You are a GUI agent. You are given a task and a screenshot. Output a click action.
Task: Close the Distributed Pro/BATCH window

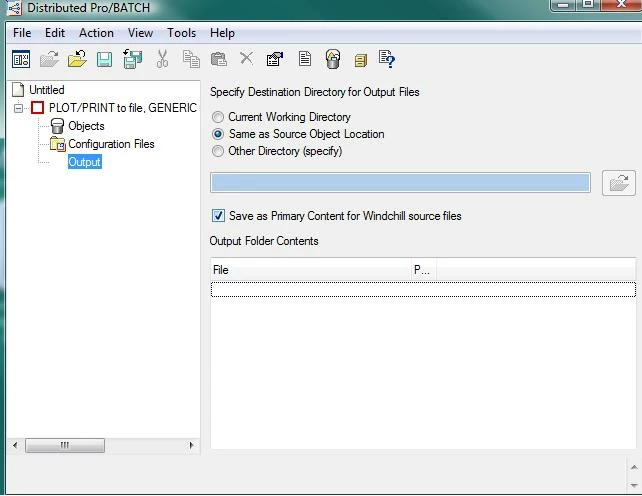coord(621,5)
